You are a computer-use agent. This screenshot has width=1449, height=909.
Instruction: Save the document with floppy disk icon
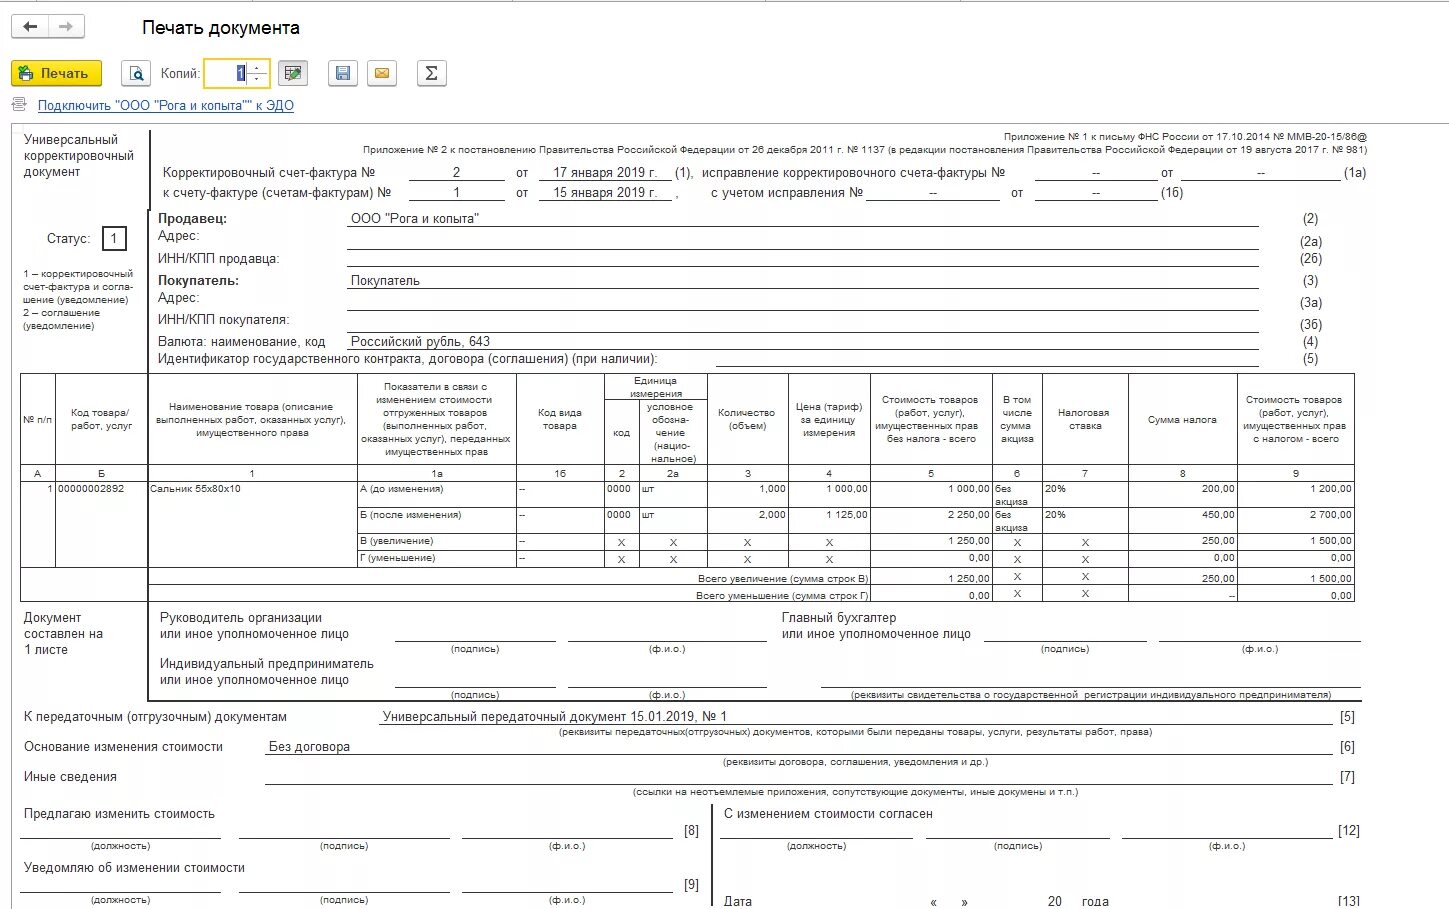[343, 73]
